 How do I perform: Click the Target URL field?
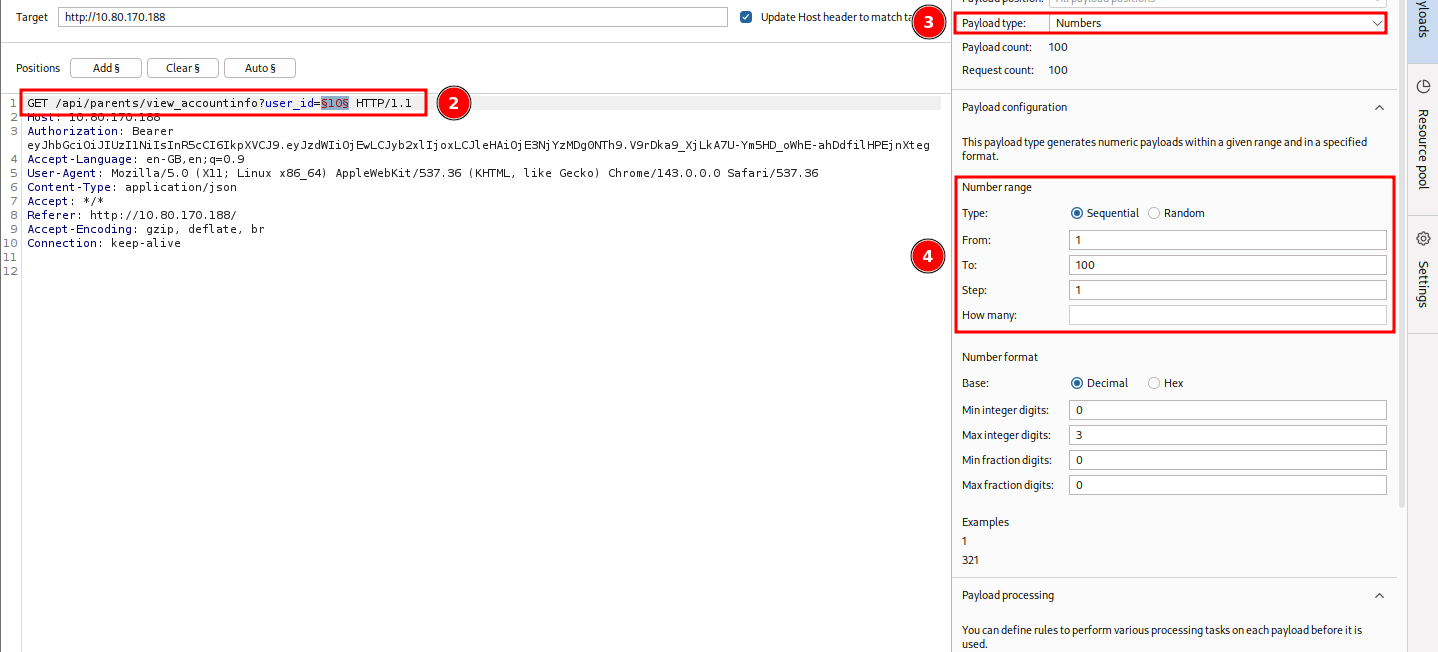tap(392, 17)
